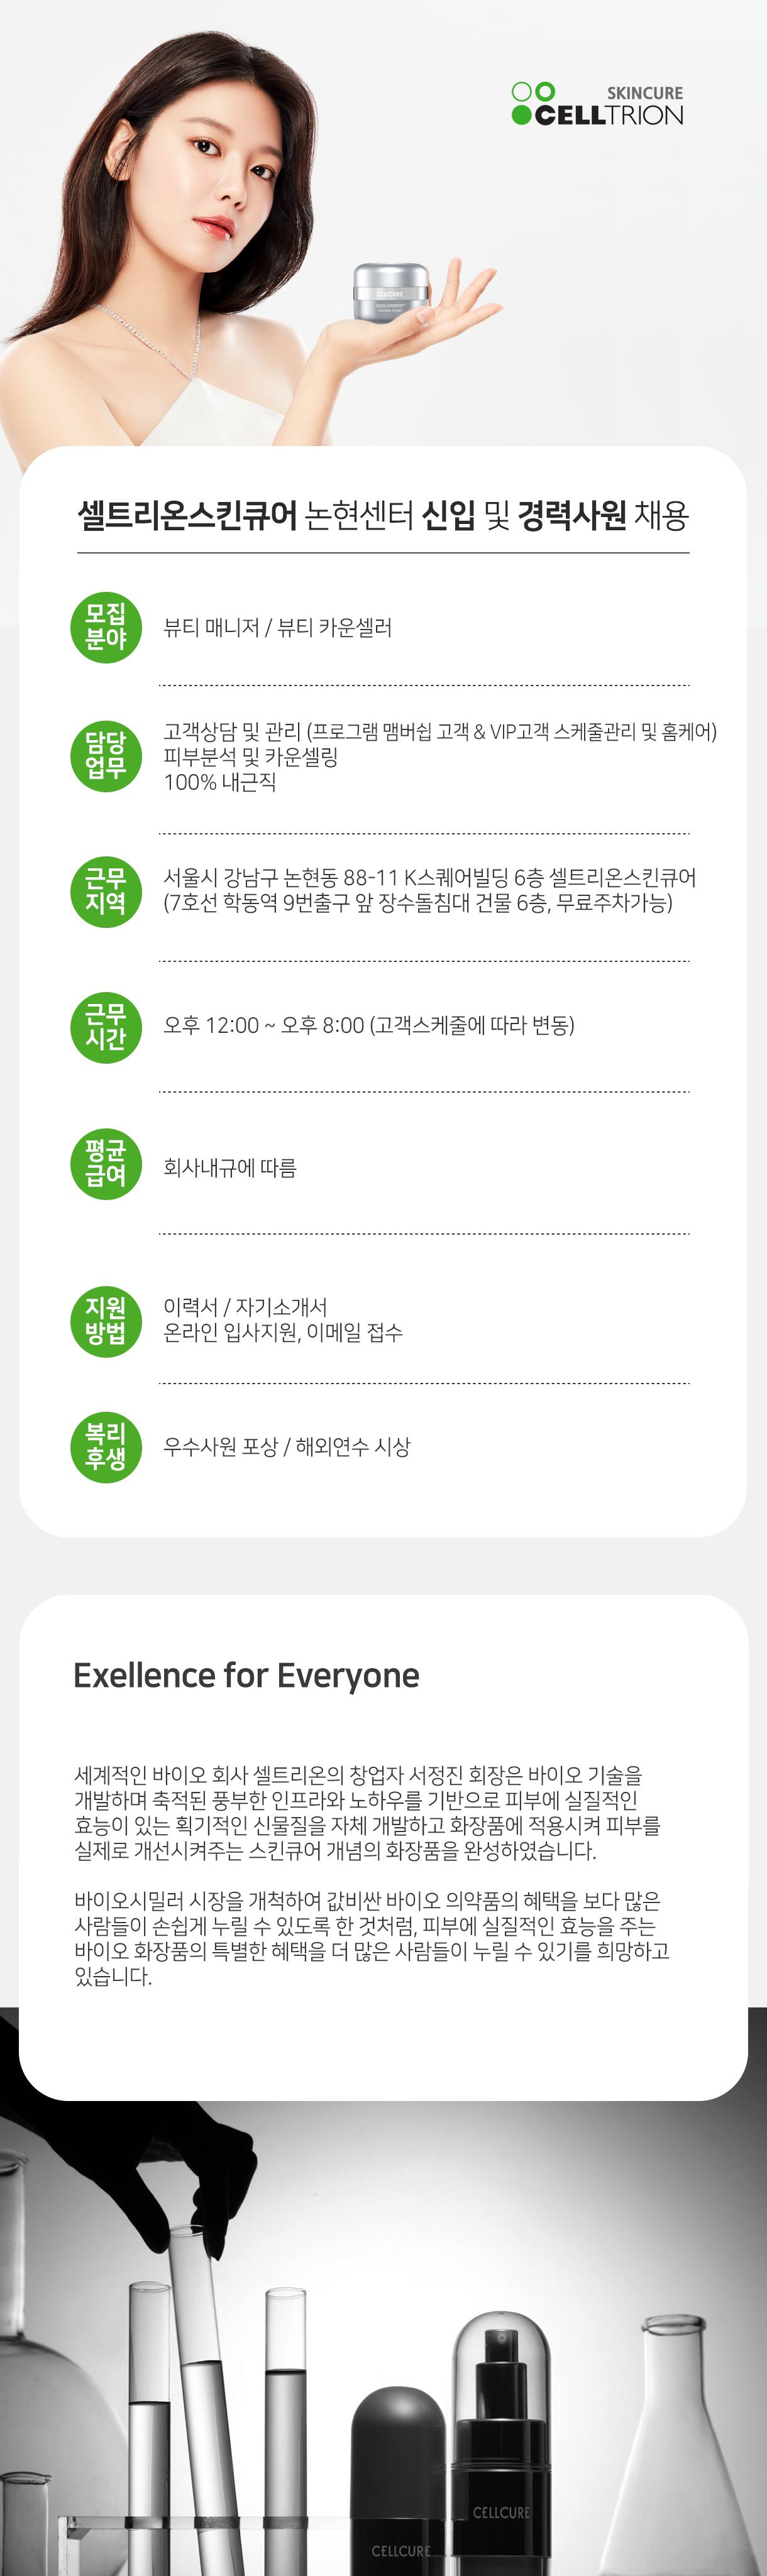Click the green 담당업무 circle badge
Screen dimensions: 767x2576
tap(105, 756)
